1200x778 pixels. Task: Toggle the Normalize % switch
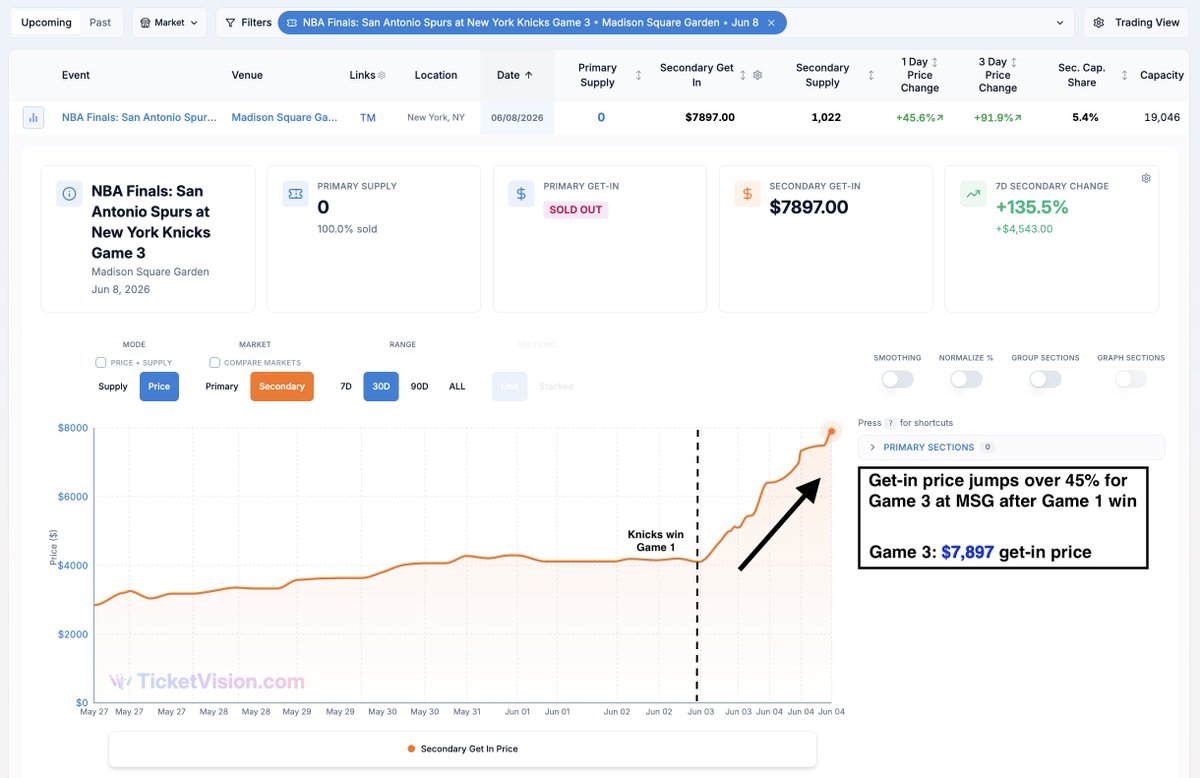coord(966,380)
